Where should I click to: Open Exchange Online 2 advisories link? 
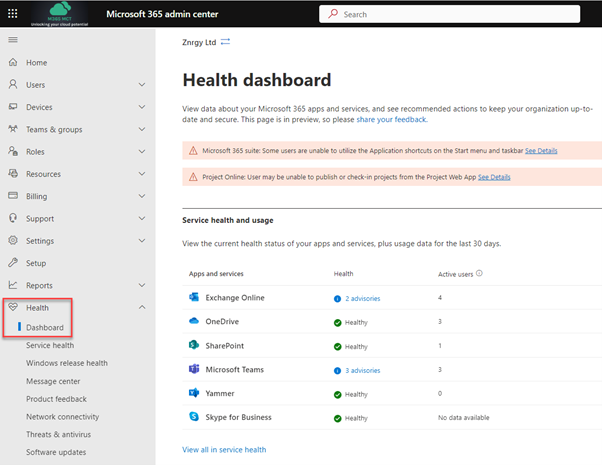362,298
